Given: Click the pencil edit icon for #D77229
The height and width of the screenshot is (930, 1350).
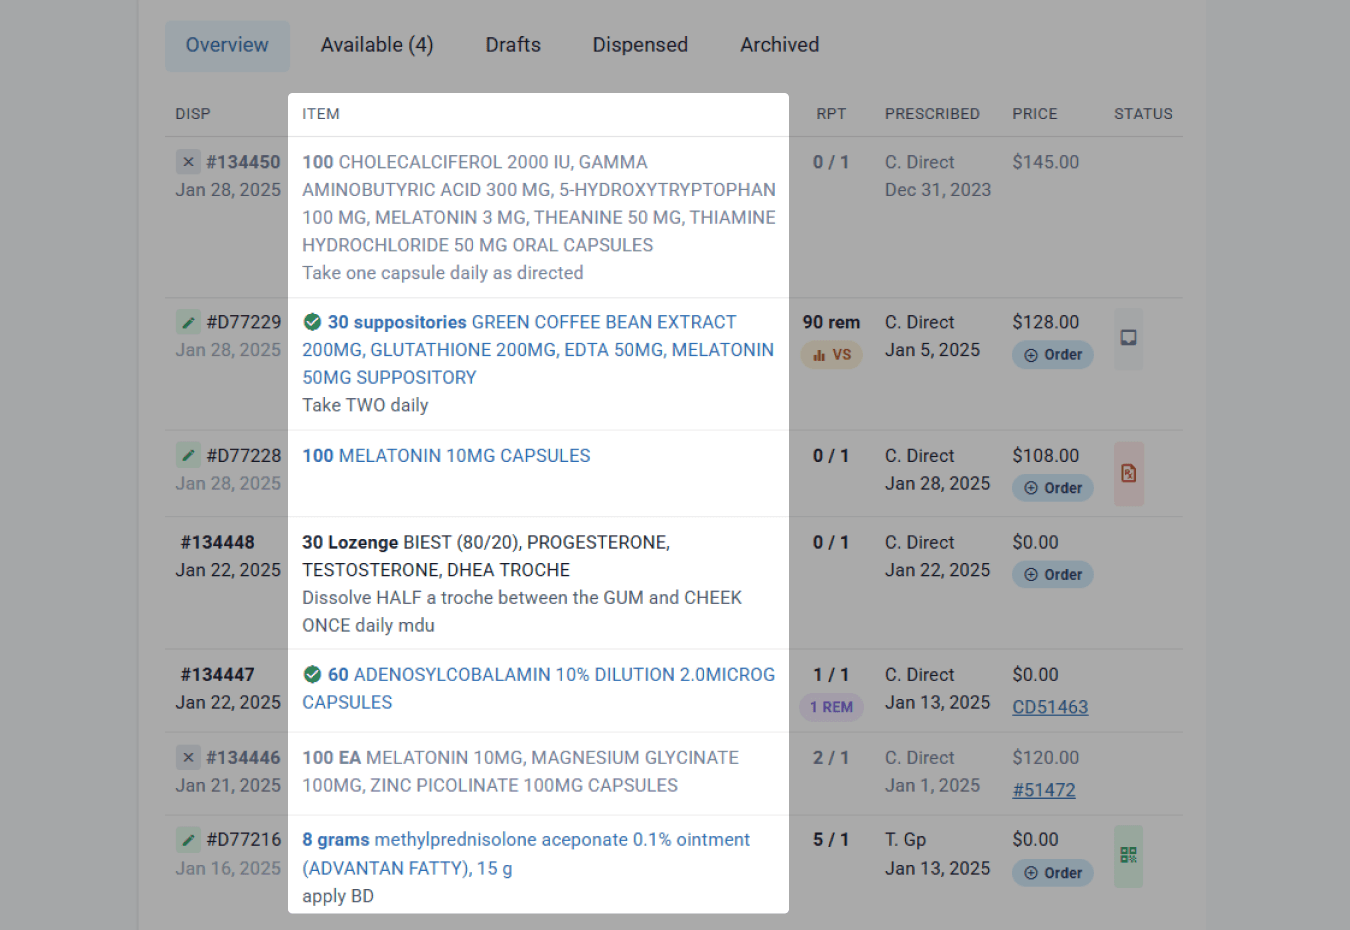Looking at the screenshot, I should (x=188, y=322).
